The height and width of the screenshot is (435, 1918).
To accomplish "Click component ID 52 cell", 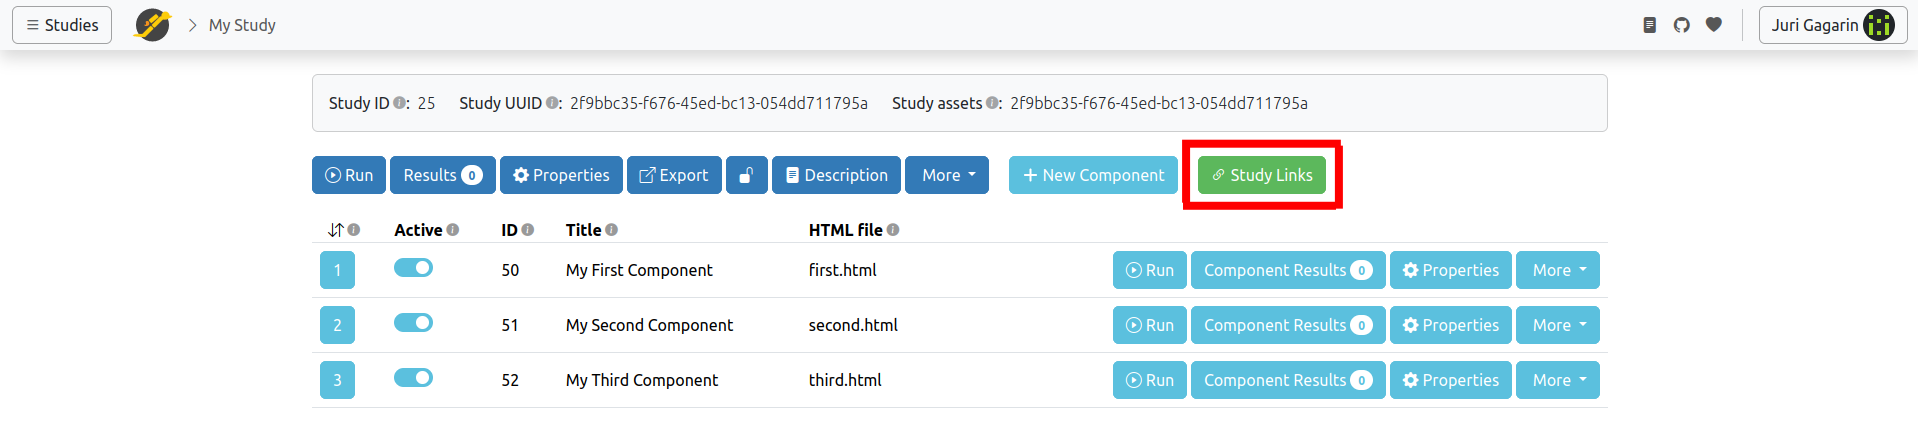I will (510, 380).
